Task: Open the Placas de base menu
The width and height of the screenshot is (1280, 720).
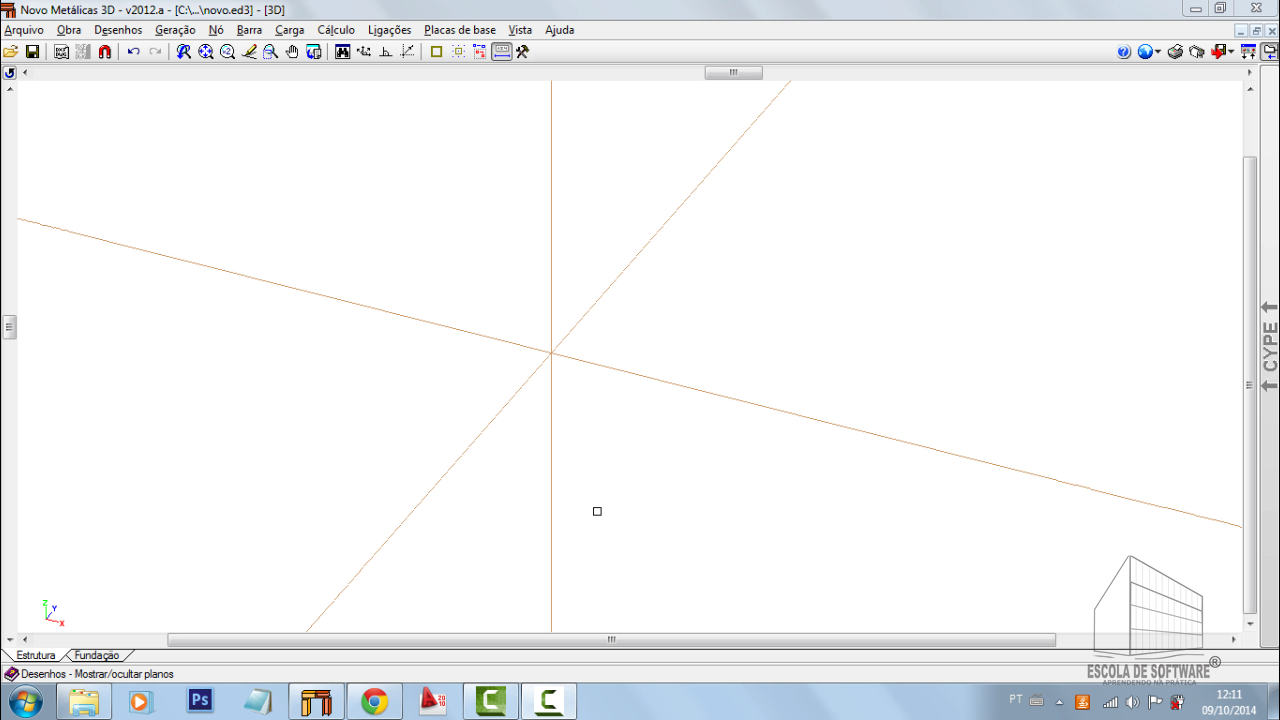Action: (459, 30)
